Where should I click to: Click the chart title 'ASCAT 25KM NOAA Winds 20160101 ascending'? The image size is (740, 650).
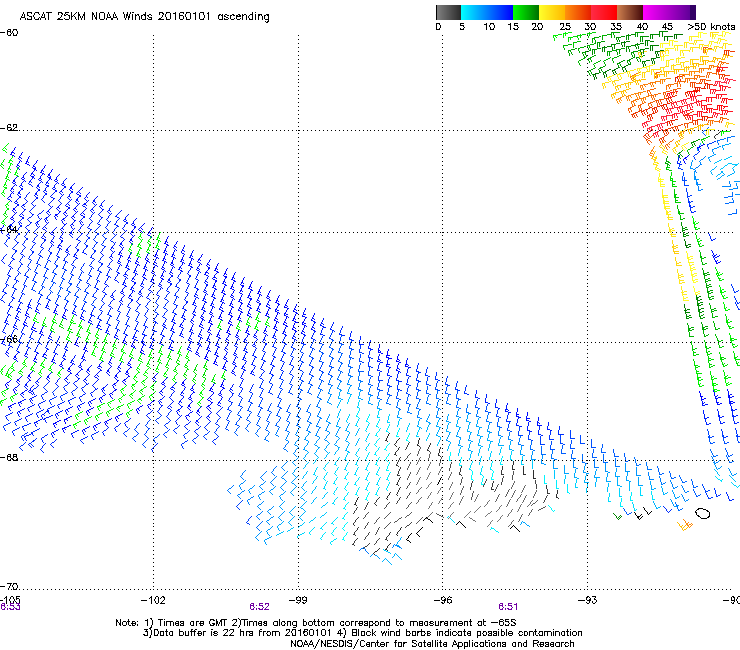[144, 17]
